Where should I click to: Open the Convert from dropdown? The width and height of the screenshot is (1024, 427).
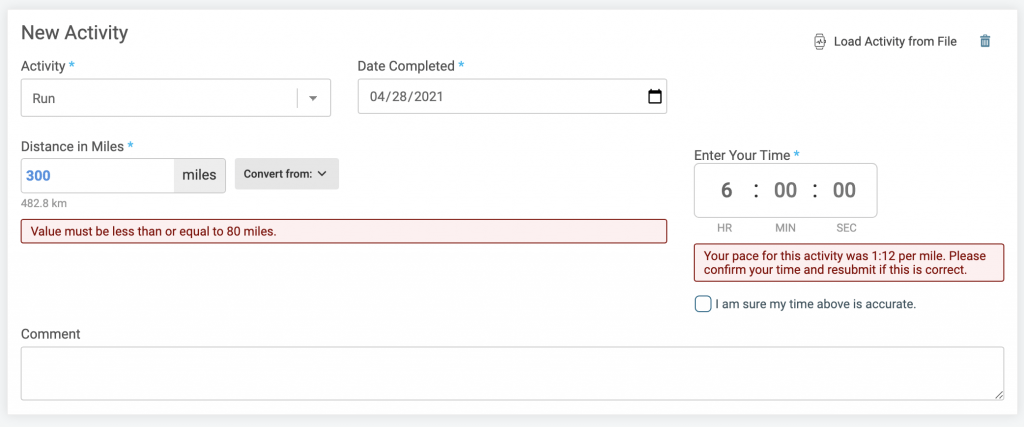tap(287, 174)
